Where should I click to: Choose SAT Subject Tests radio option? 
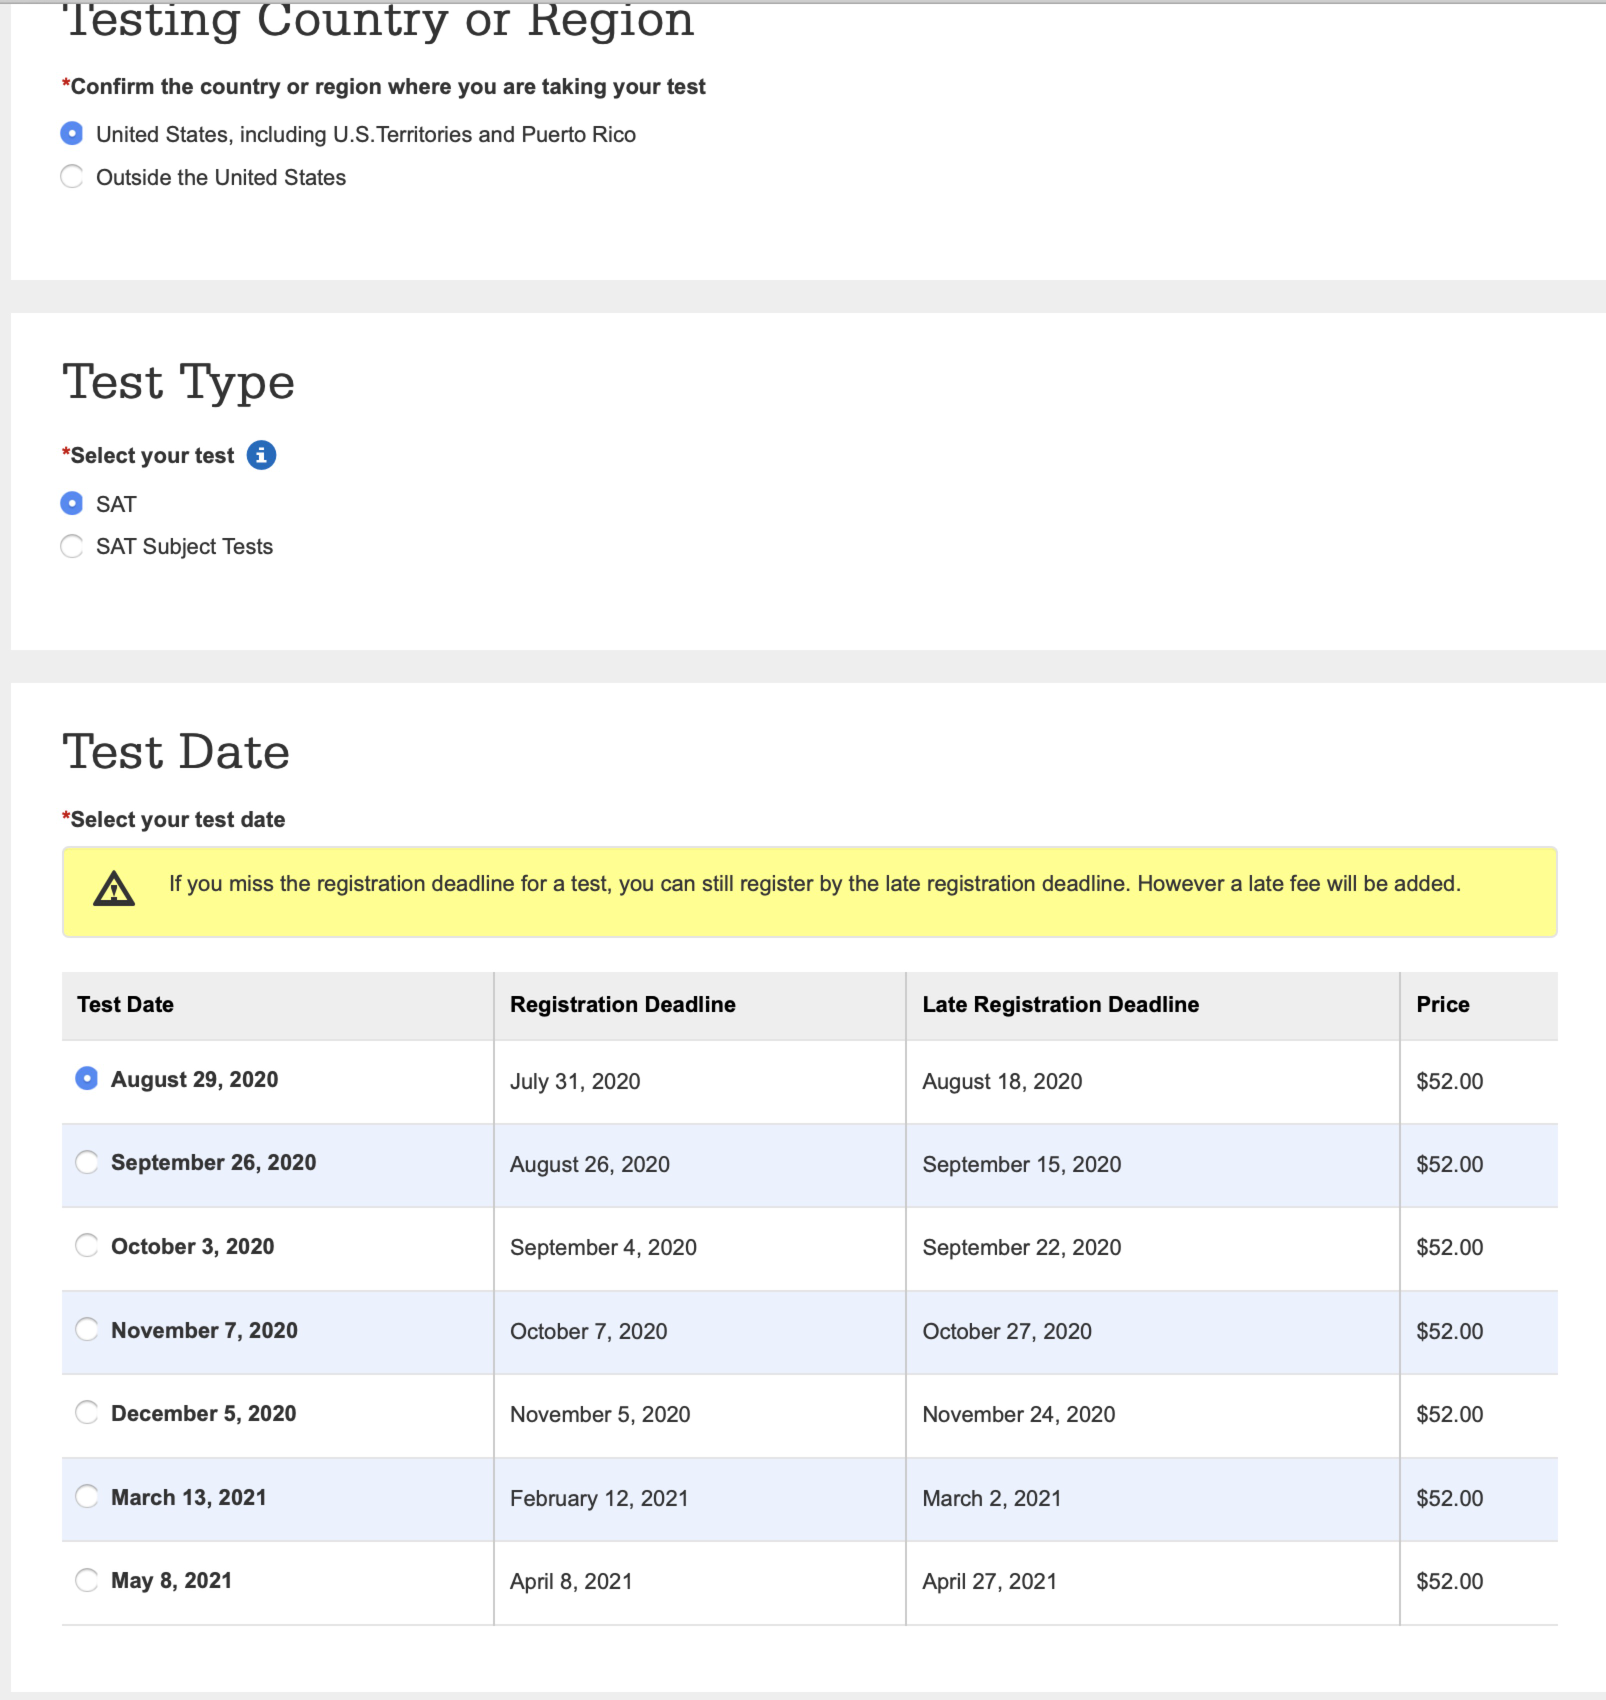point(72,546)
